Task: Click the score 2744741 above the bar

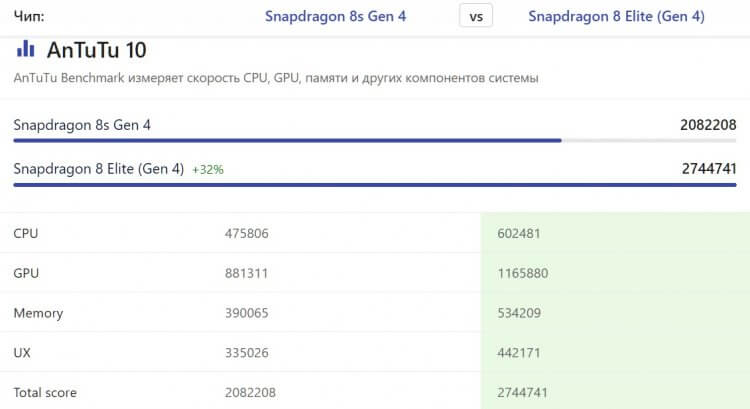Action: (x=709, y=169)
